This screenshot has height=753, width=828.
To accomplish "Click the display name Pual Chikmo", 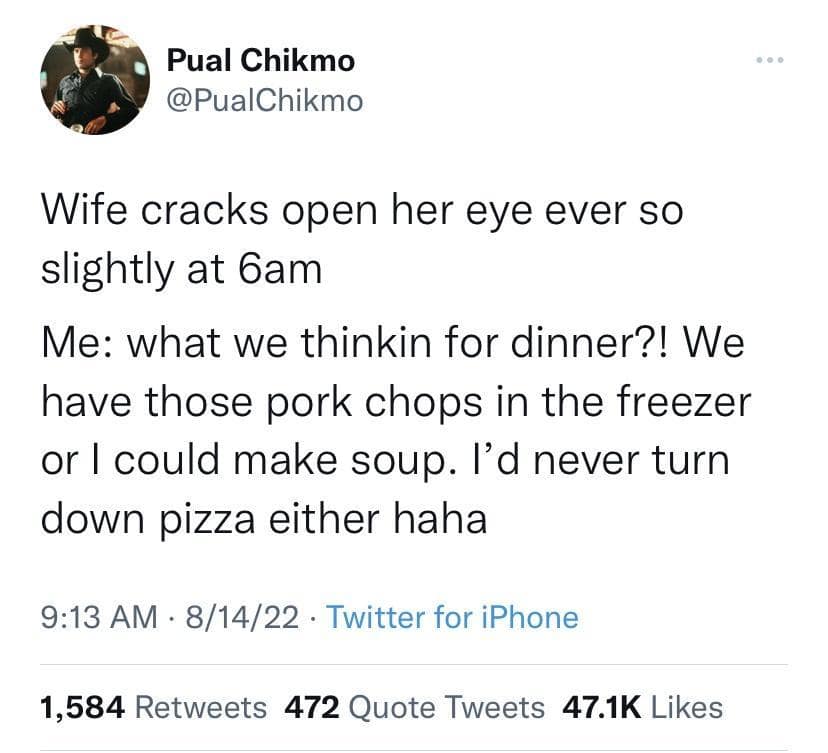I will point(260,60).
